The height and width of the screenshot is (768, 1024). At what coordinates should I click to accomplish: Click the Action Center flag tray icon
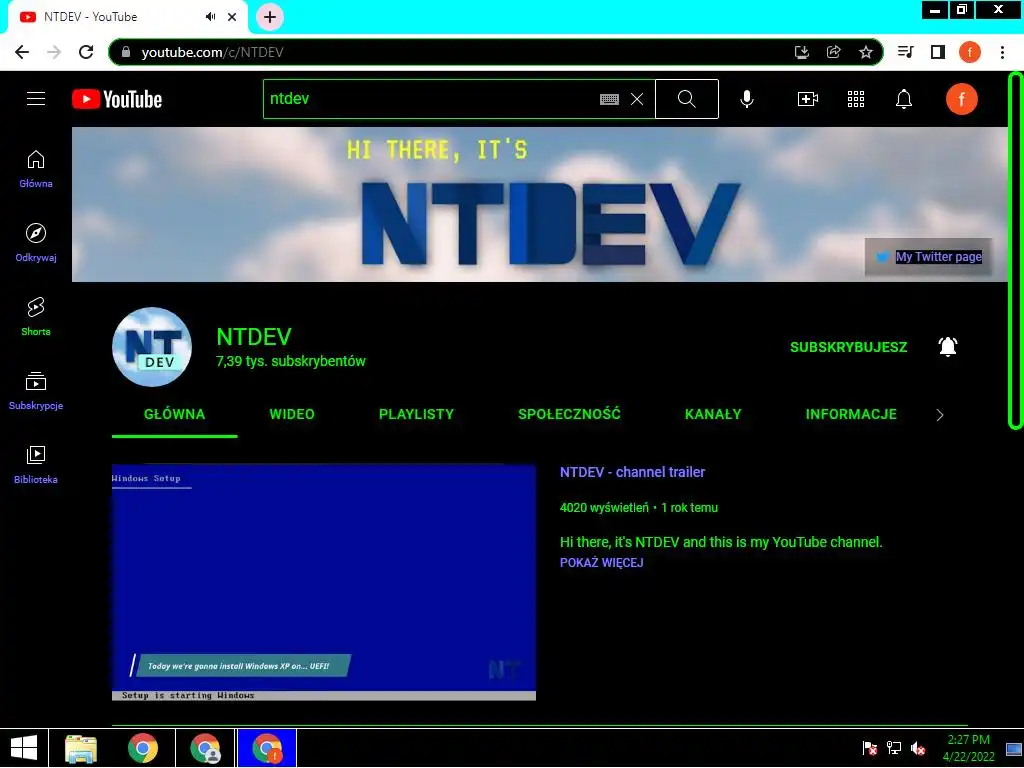(x=869, y=748)
